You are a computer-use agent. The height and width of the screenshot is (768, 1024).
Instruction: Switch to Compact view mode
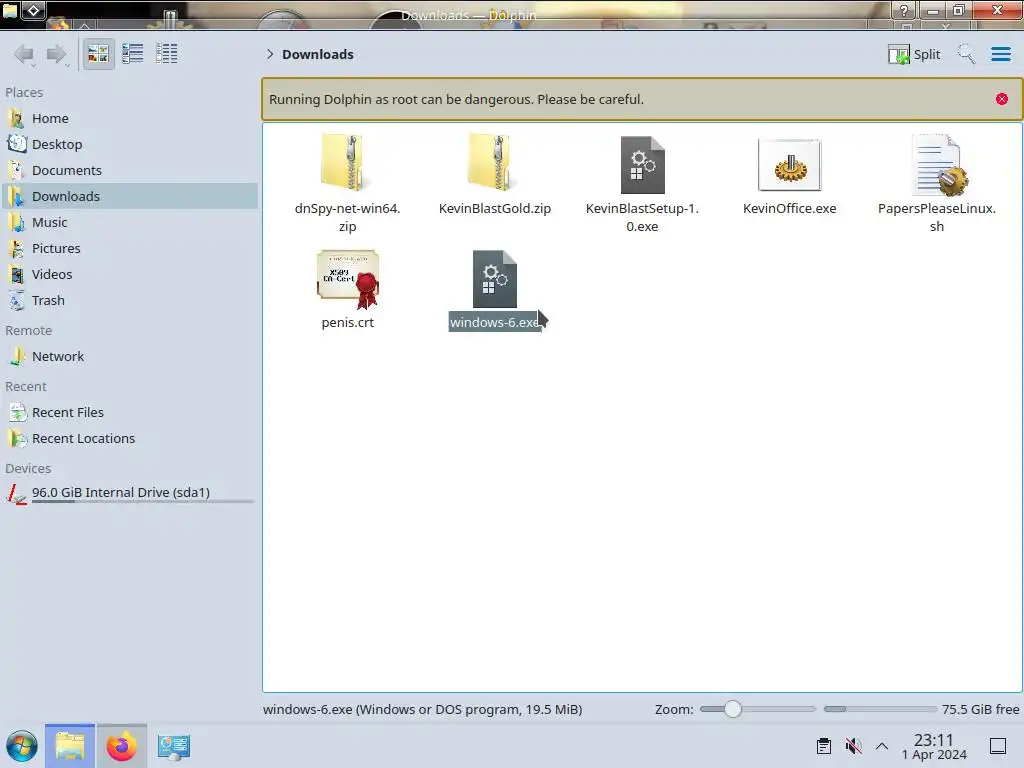coord(133,54)
